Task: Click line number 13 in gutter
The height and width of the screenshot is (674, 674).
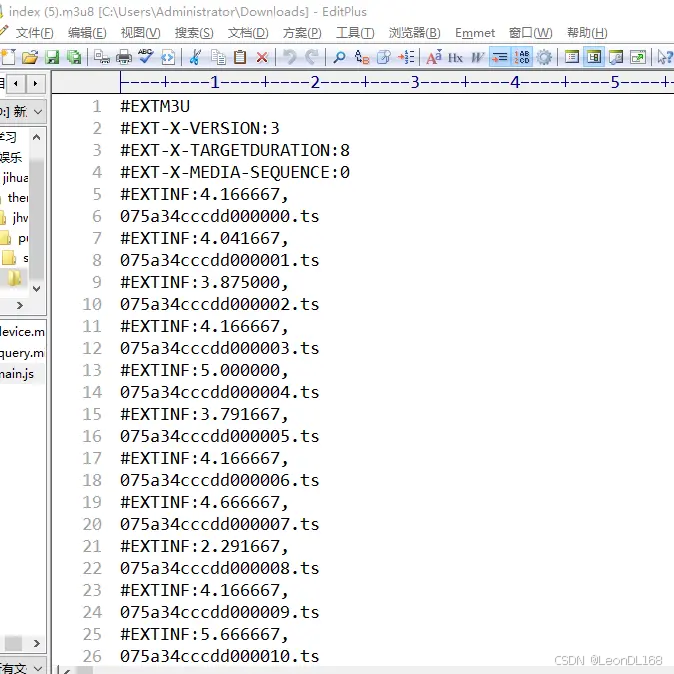Action: click(92, 370)
